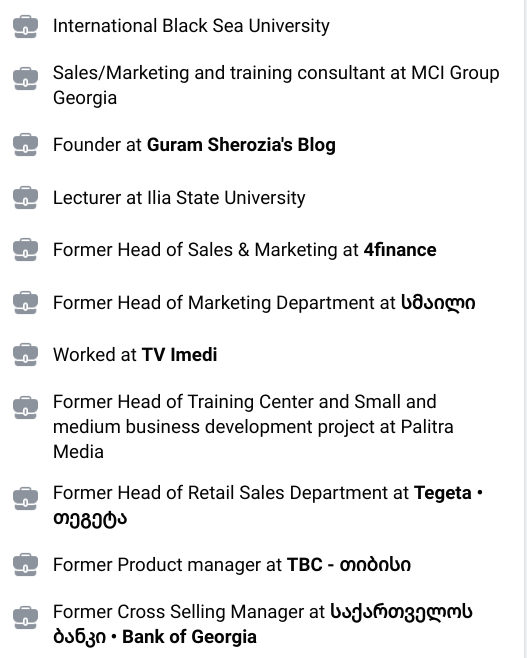This screenshot has width=527, height=658.
Task: Open the 4finance page link
Action: pyautogui.click(x=400, y=250)
